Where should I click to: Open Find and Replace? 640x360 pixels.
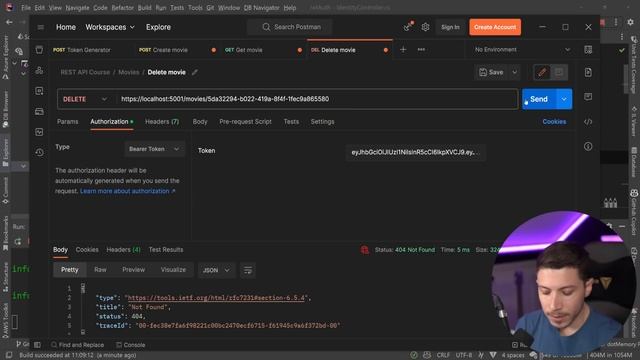(77, 345)
